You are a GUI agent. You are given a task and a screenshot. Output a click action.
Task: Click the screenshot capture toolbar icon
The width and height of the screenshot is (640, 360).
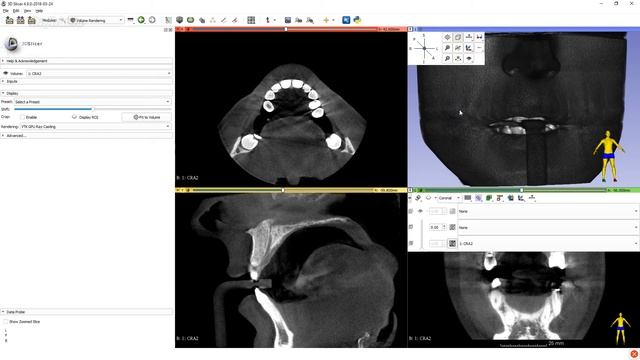[x=288, y=20]
